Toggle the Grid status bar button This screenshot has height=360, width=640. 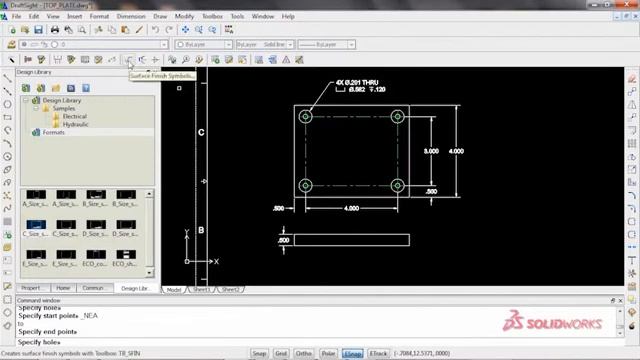[x=281, y=353]
